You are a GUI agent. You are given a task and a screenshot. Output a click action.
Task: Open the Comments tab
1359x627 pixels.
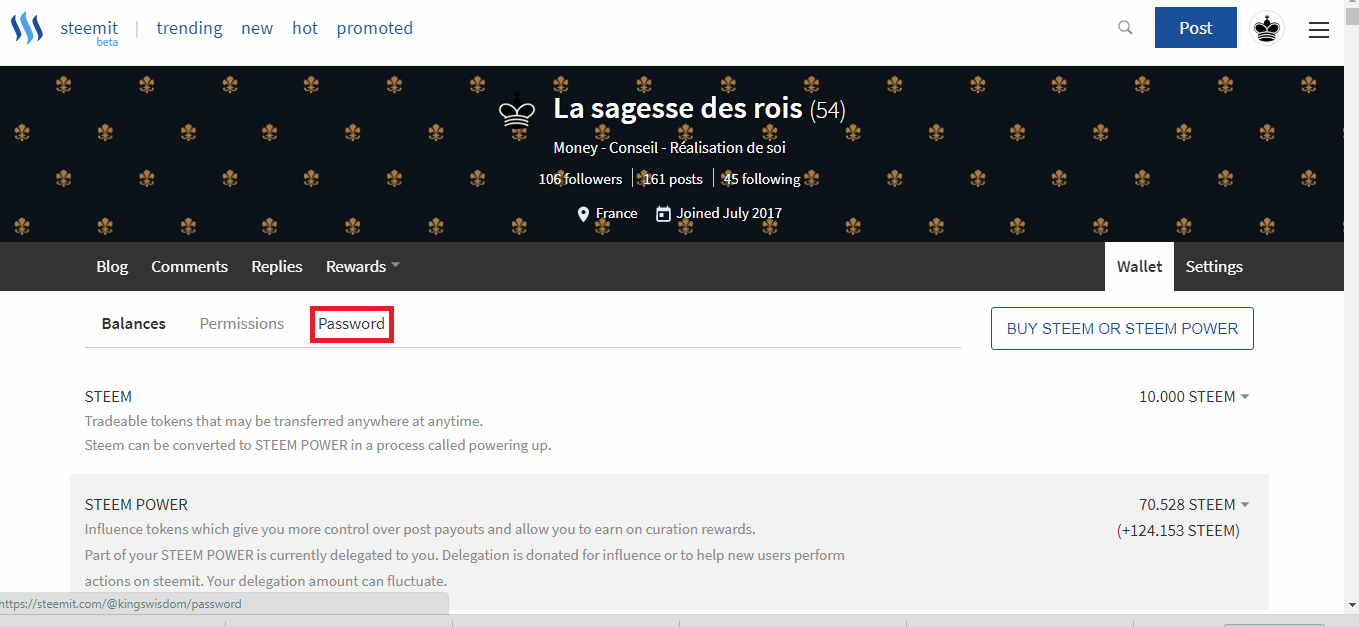pos(190,266)
